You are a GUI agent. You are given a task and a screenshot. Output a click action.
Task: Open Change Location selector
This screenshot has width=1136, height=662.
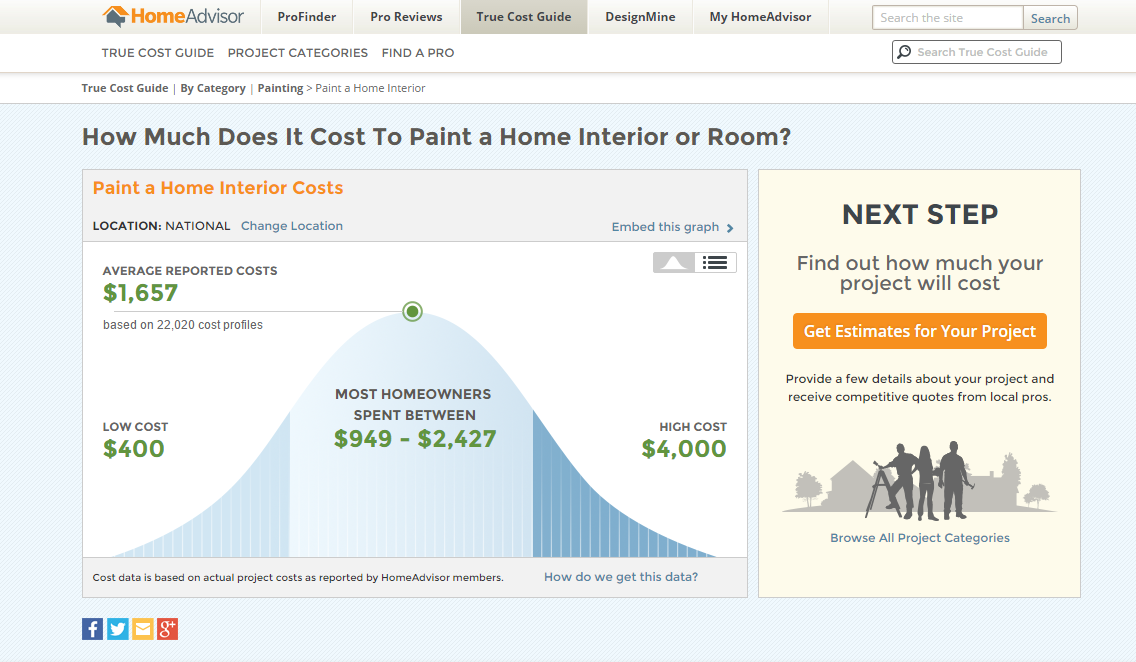point(292,226)
